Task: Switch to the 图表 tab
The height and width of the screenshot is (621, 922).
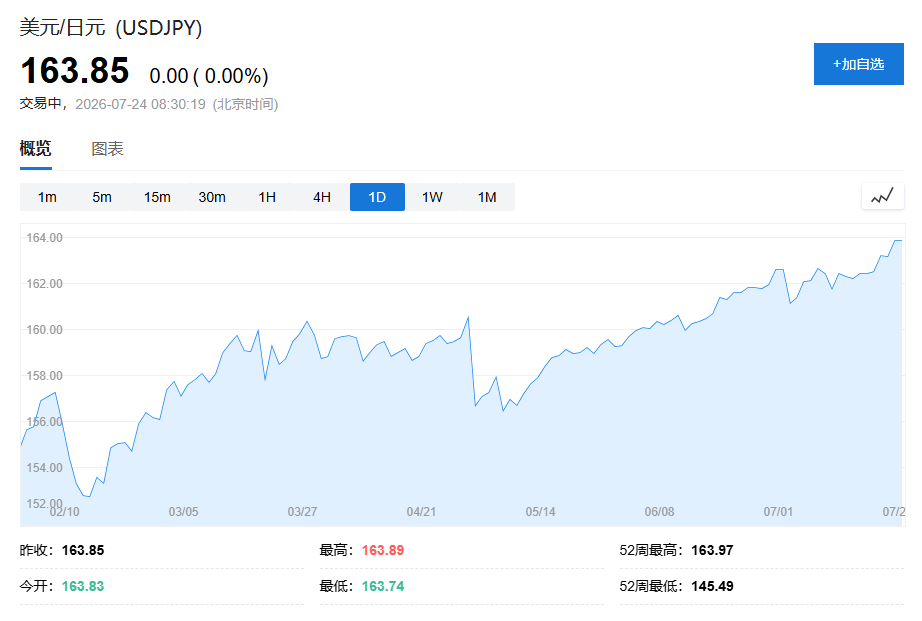Action: pyautogui.click(x=107, y=149)
